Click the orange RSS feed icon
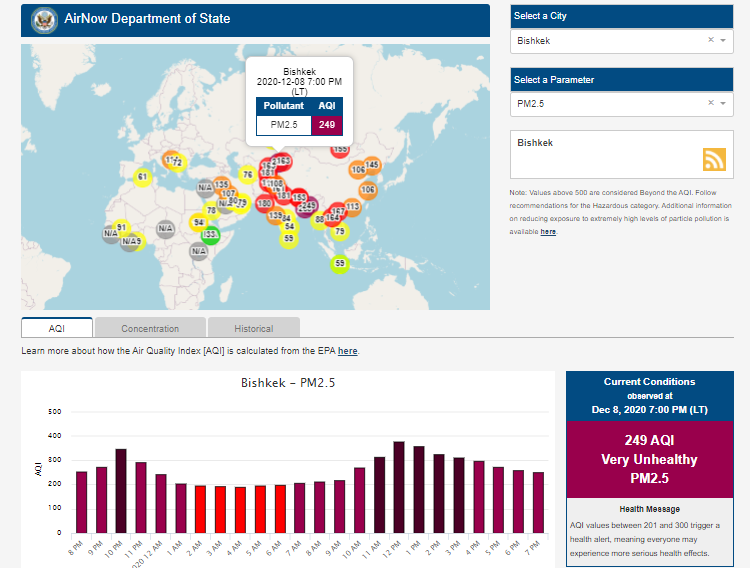Screen dimensions: 750x568 (x=714, y=160)
